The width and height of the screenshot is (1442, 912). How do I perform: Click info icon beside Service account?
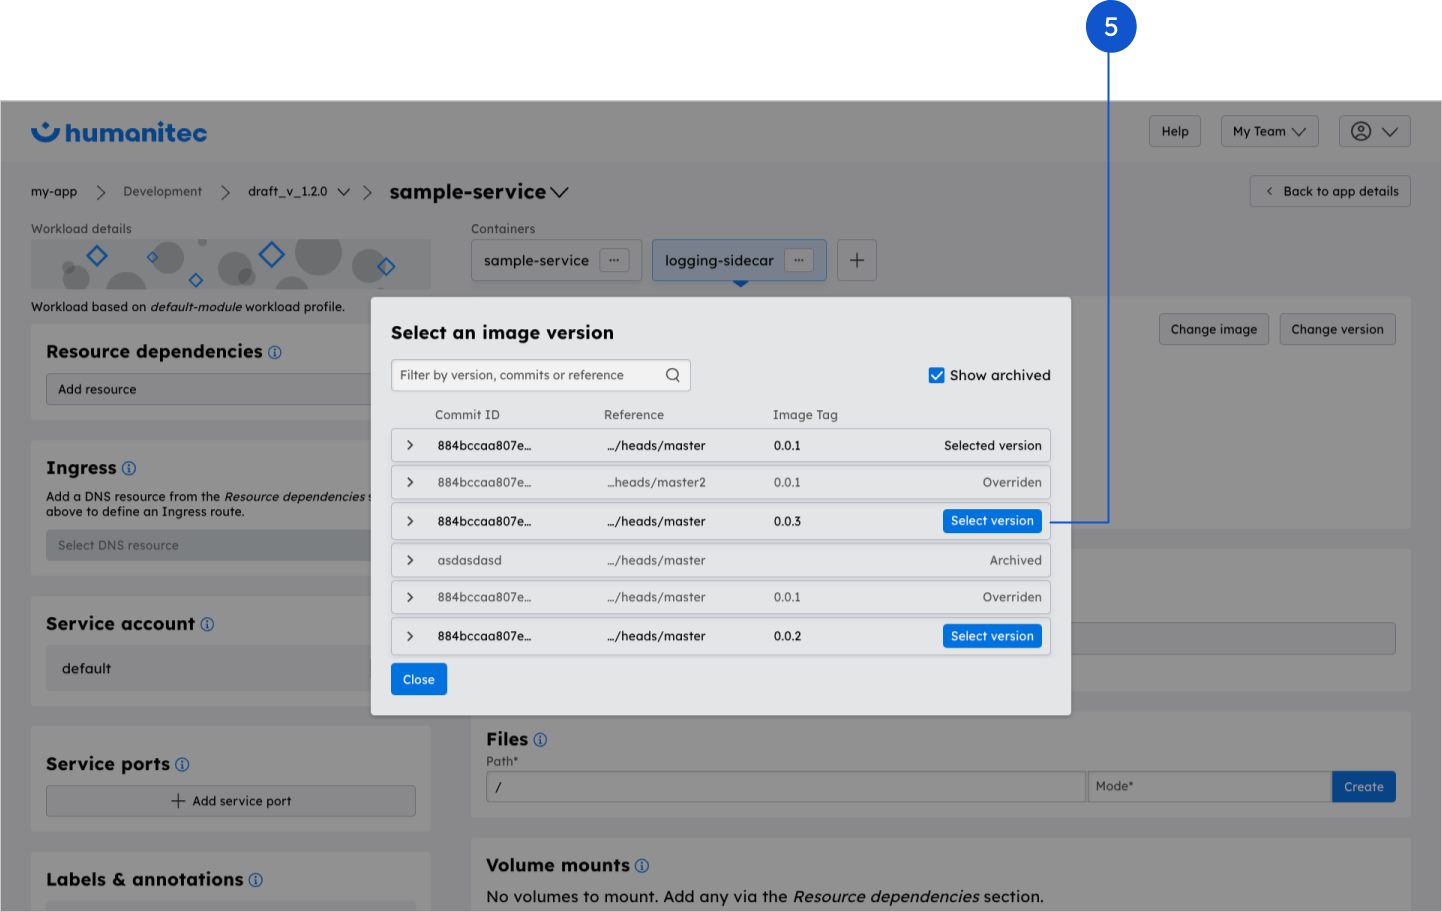(207, 624)
